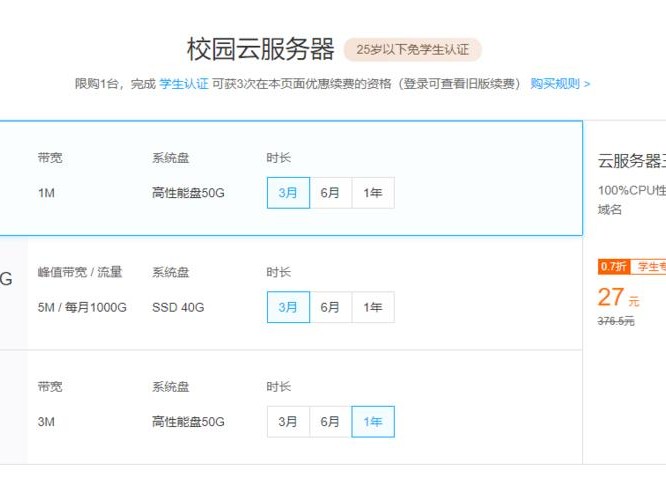Viewport: 666px width, 500px height.
Task: Select 6月 duration for the 3M bandwidth plan
Action: 330,421
